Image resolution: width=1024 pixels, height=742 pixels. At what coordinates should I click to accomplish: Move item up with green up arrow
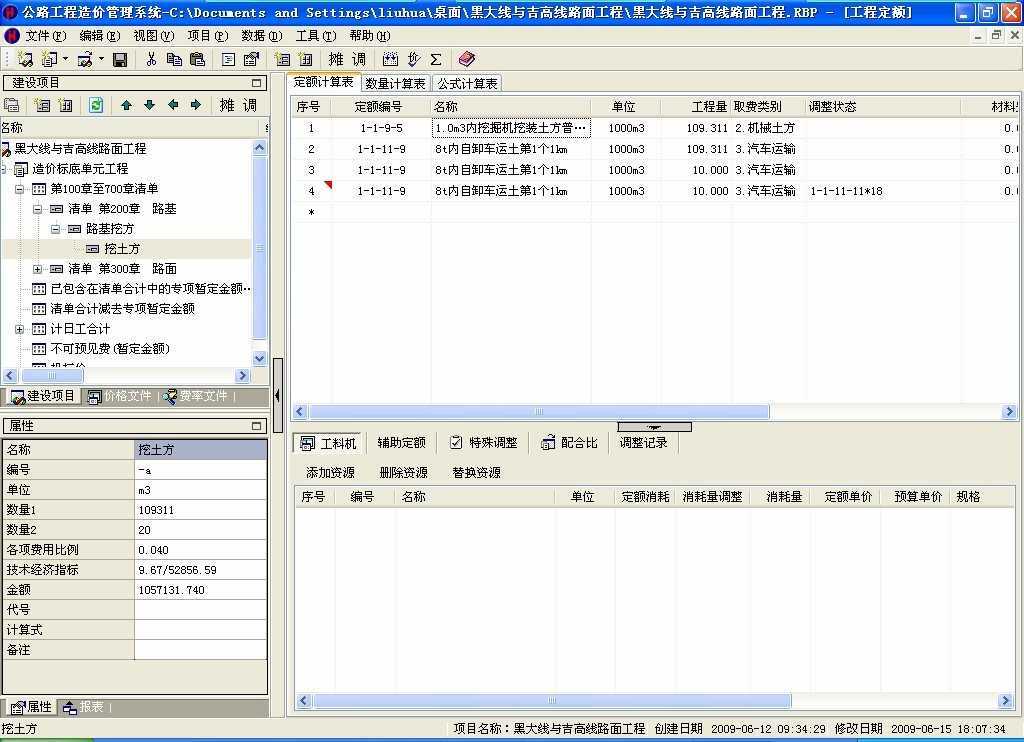127,105
